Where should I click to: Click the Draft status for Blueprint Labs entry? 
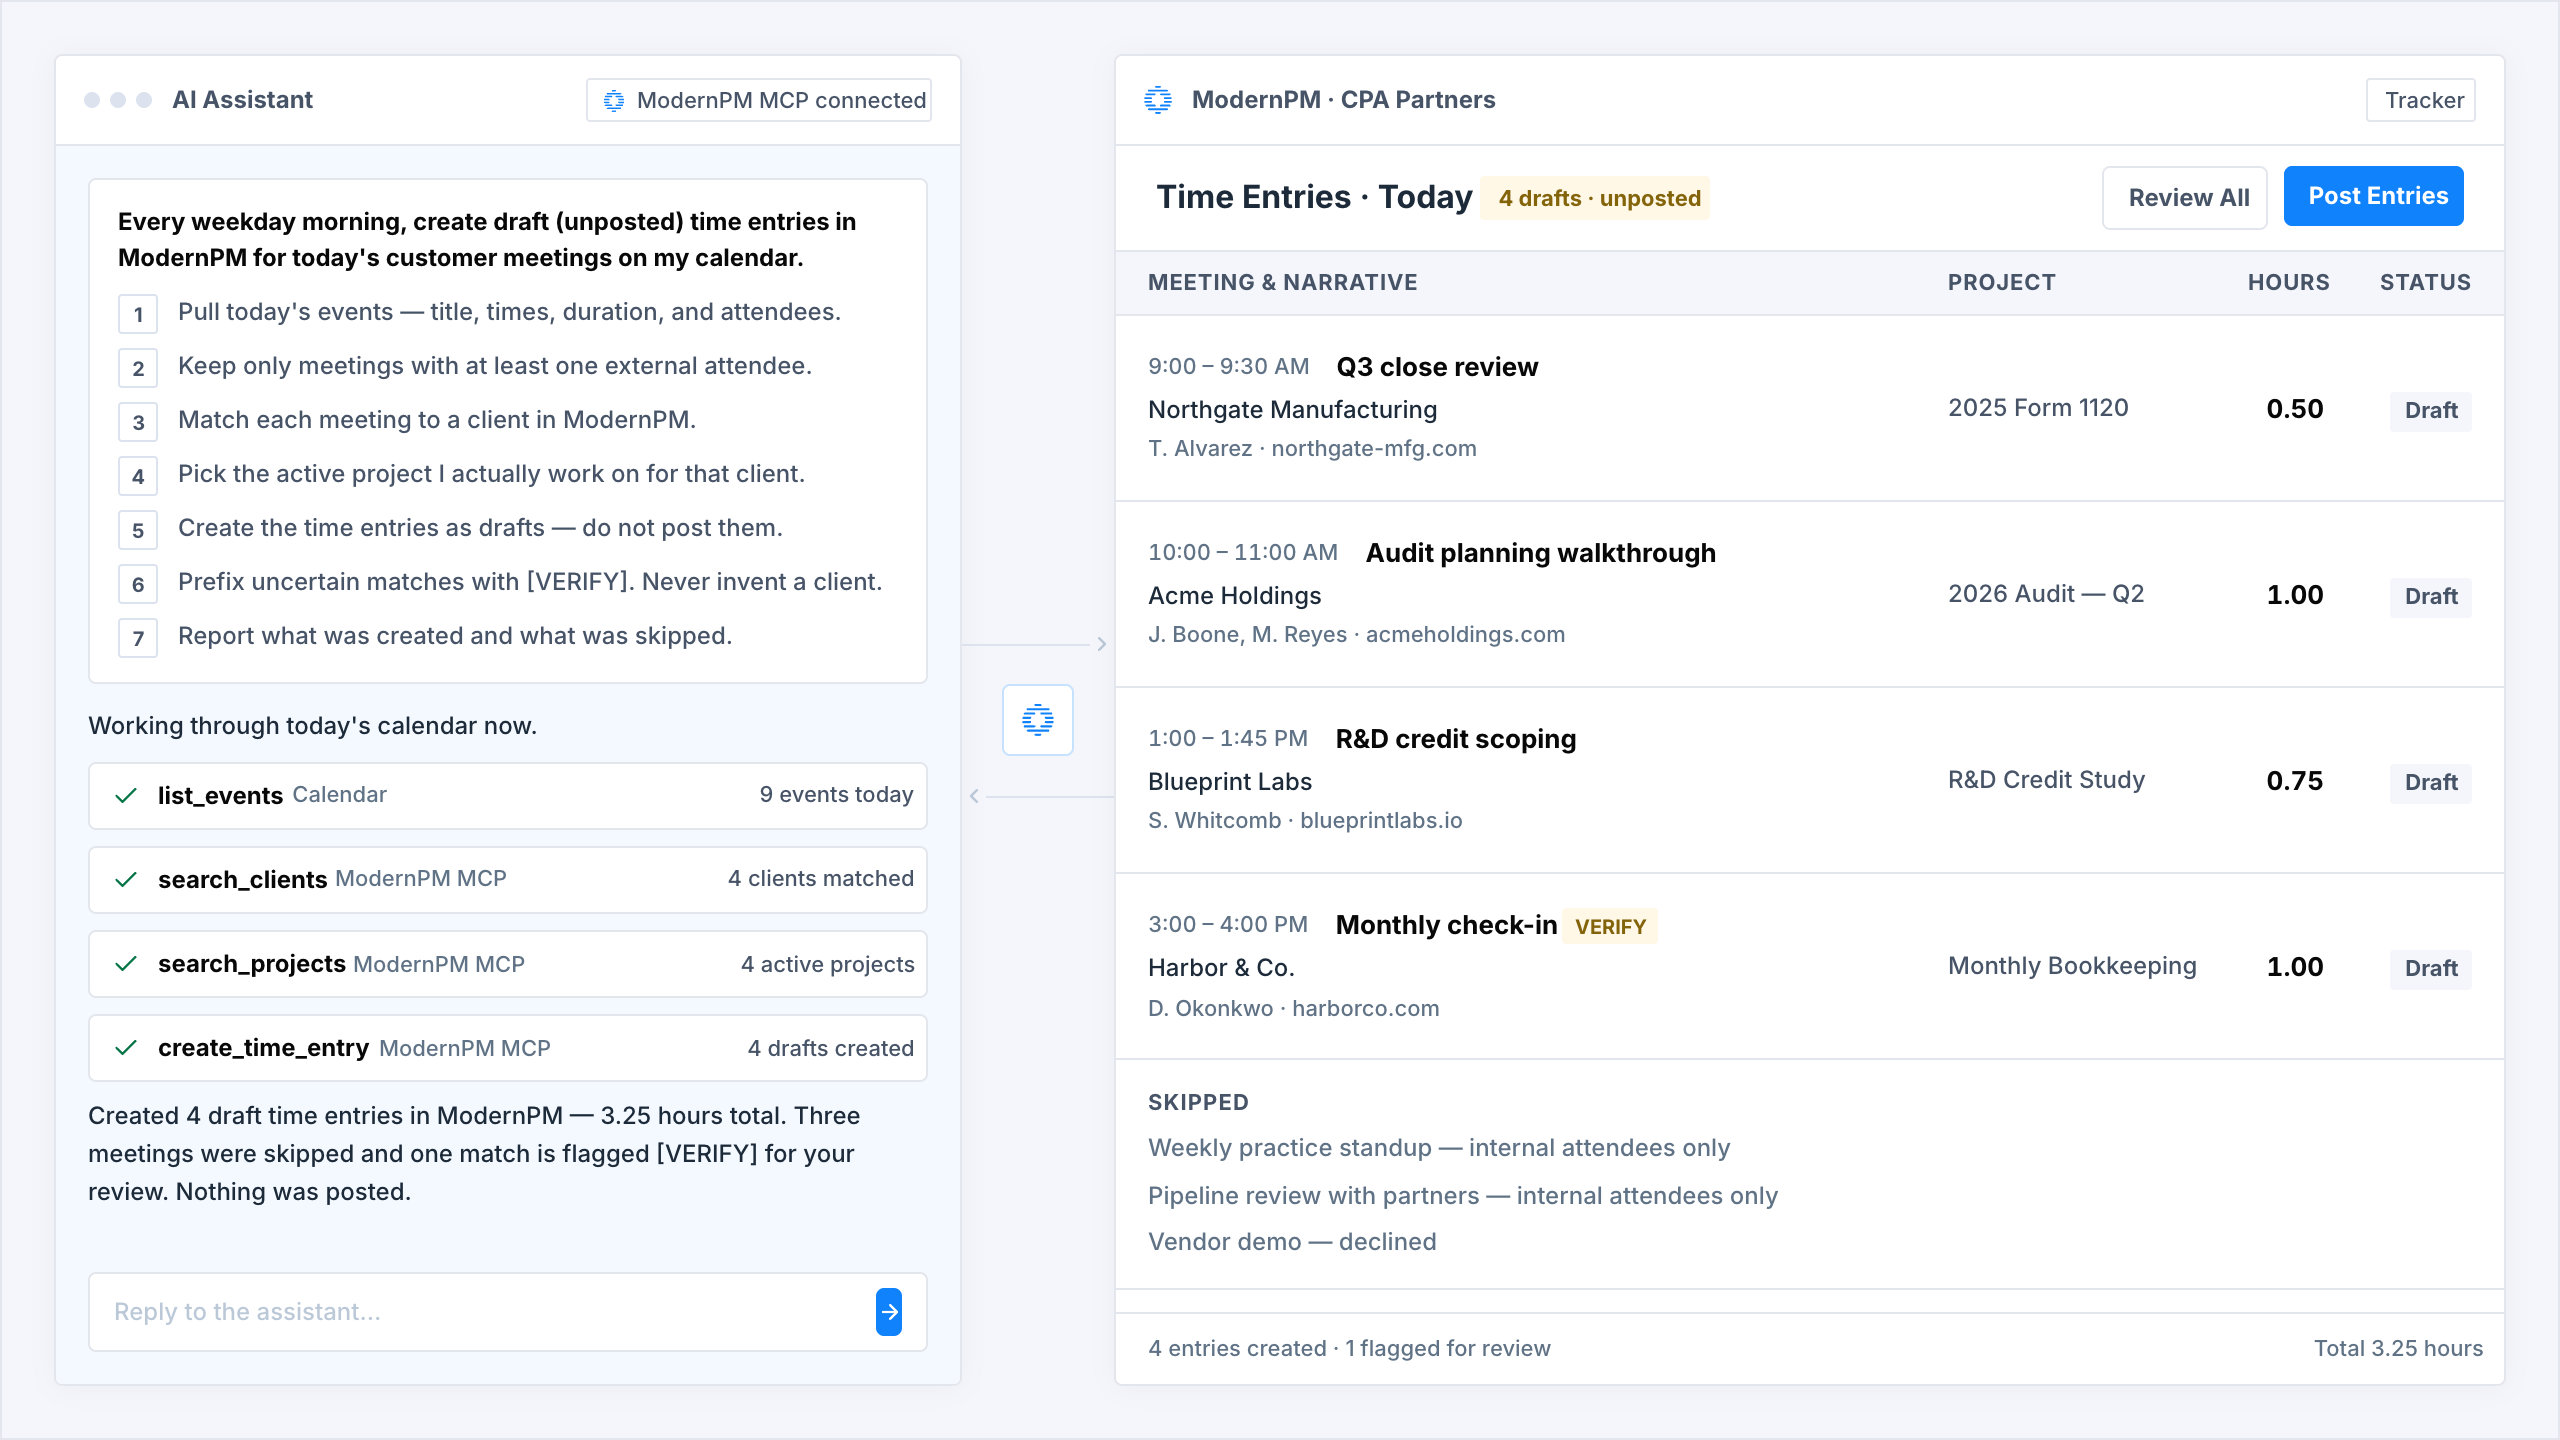tap(2431, 783)
